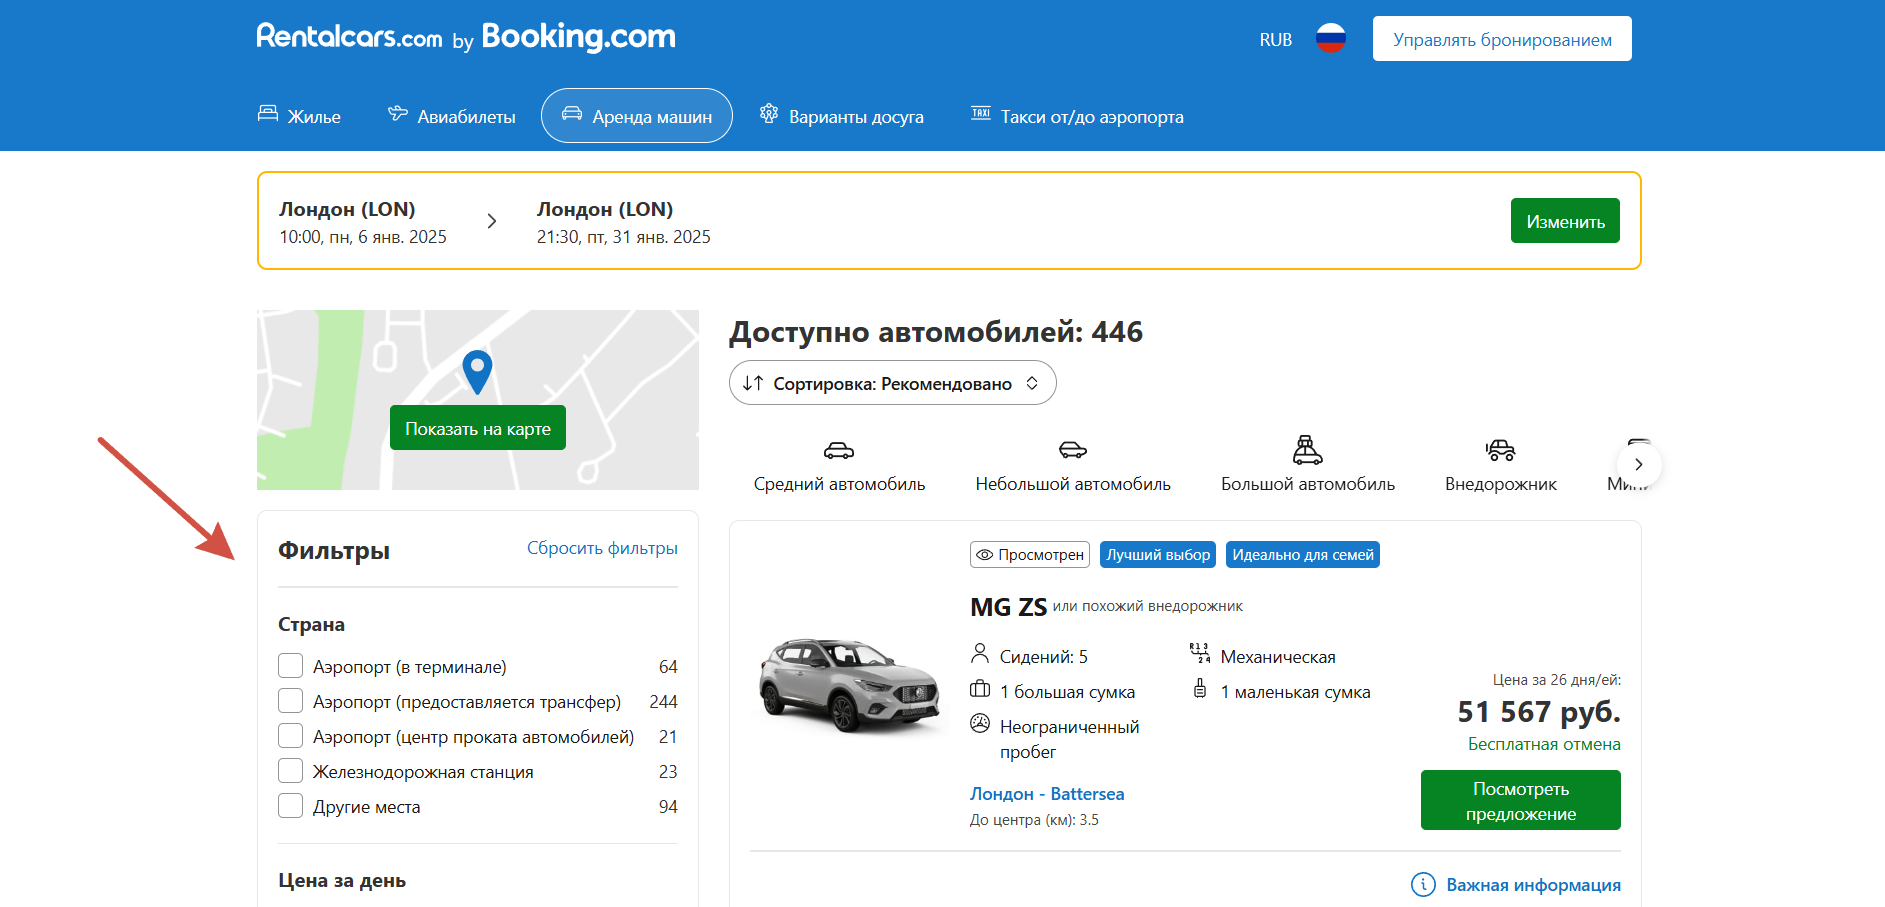Click Показать на карте button
The height and width of the screenshot is (907, 1885).
478,428
